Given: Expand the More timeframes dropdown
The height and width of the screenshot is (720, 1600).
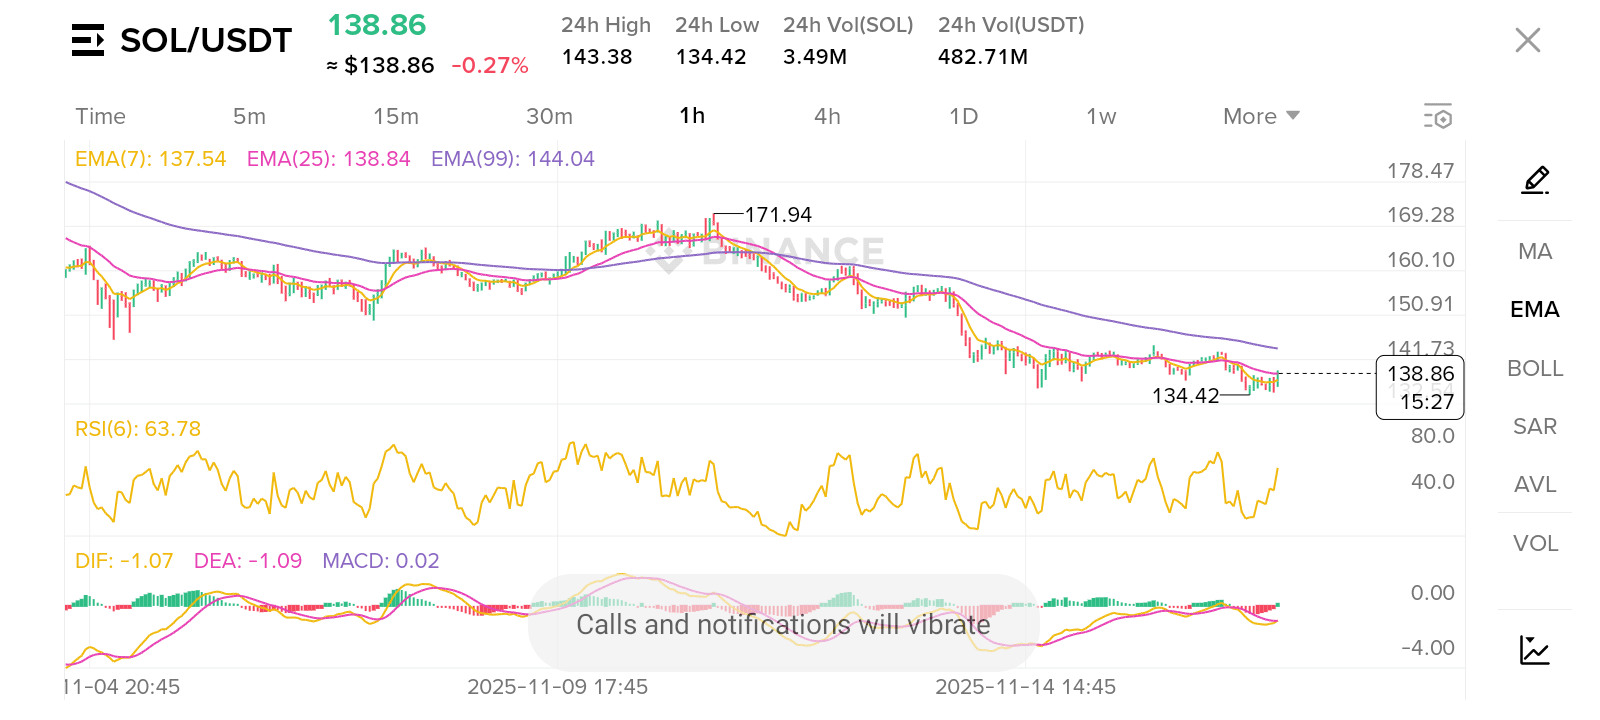Looking at the screenshot, I should click(x=1260, y=116).
